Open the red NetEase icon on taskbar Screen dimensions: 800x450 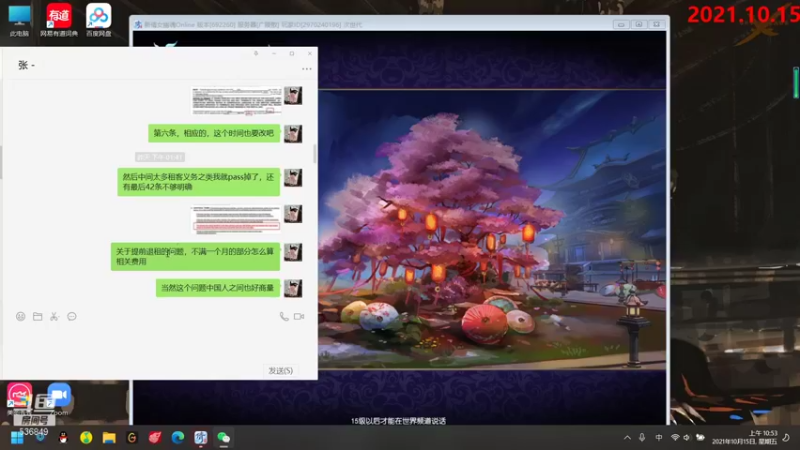pyautogui.click(x=155, y=438)
